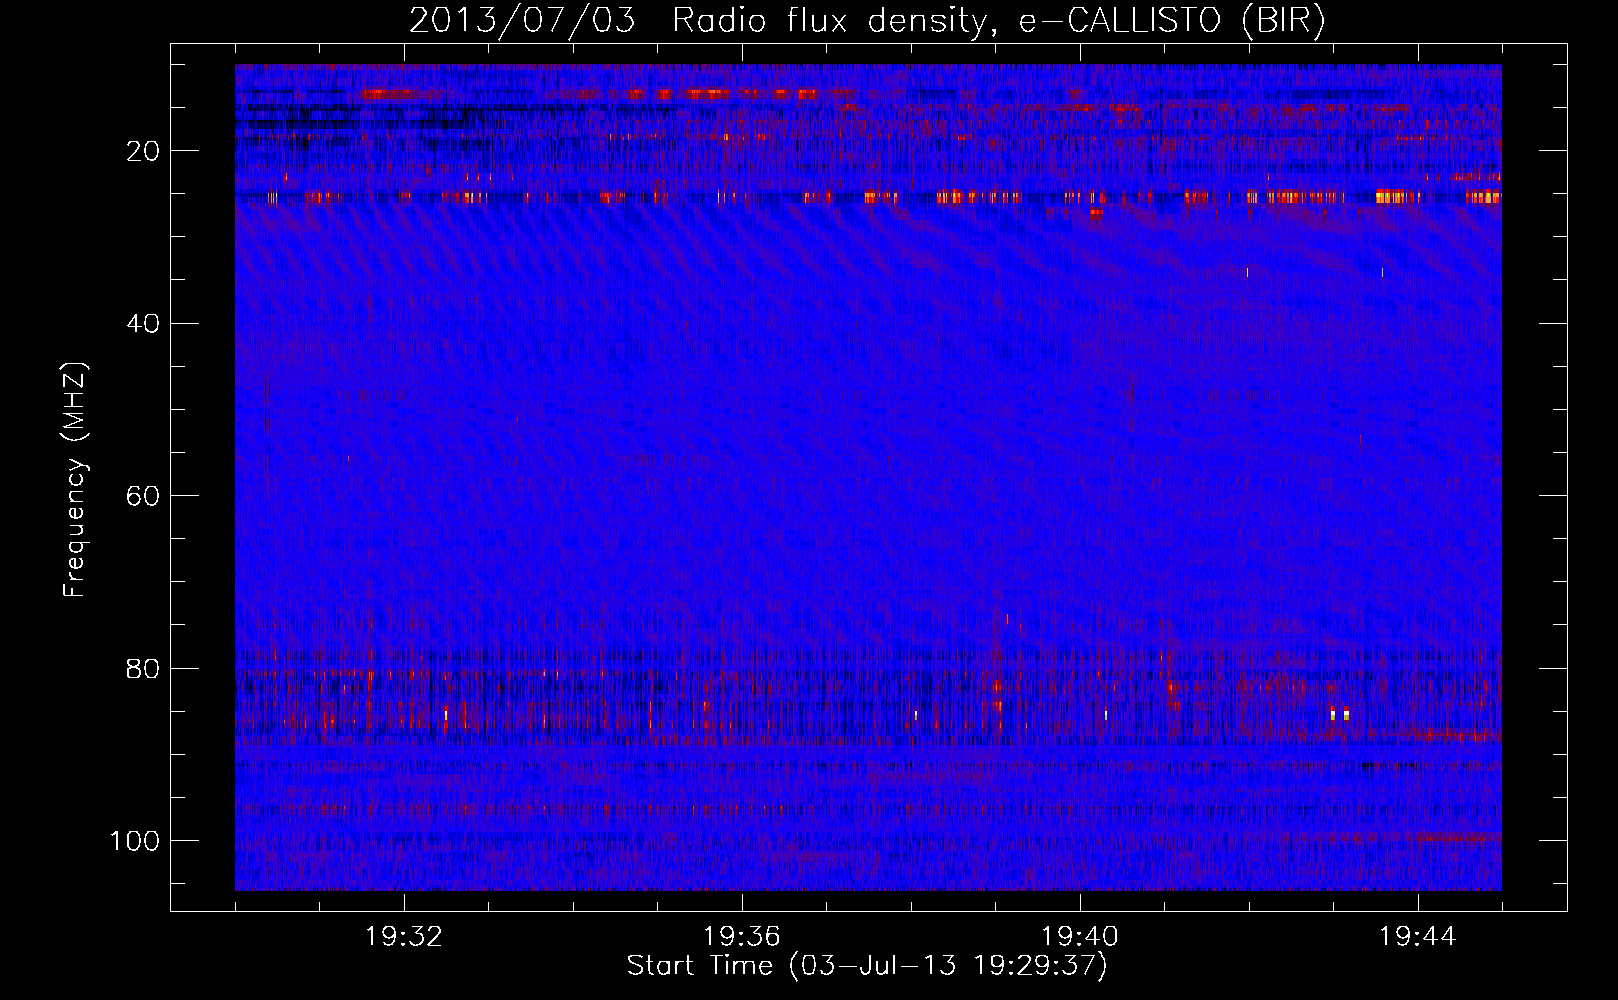The width and height of the screenshot is (1618, 1000).
Task: Click the 19:36 time tick label
Action: click(742, 937)
